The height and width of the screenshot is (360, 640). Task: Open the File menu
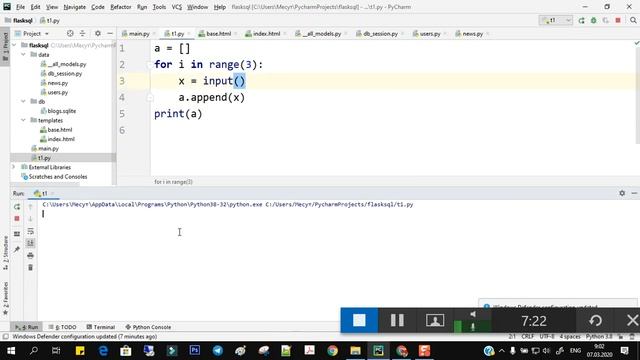20,7
